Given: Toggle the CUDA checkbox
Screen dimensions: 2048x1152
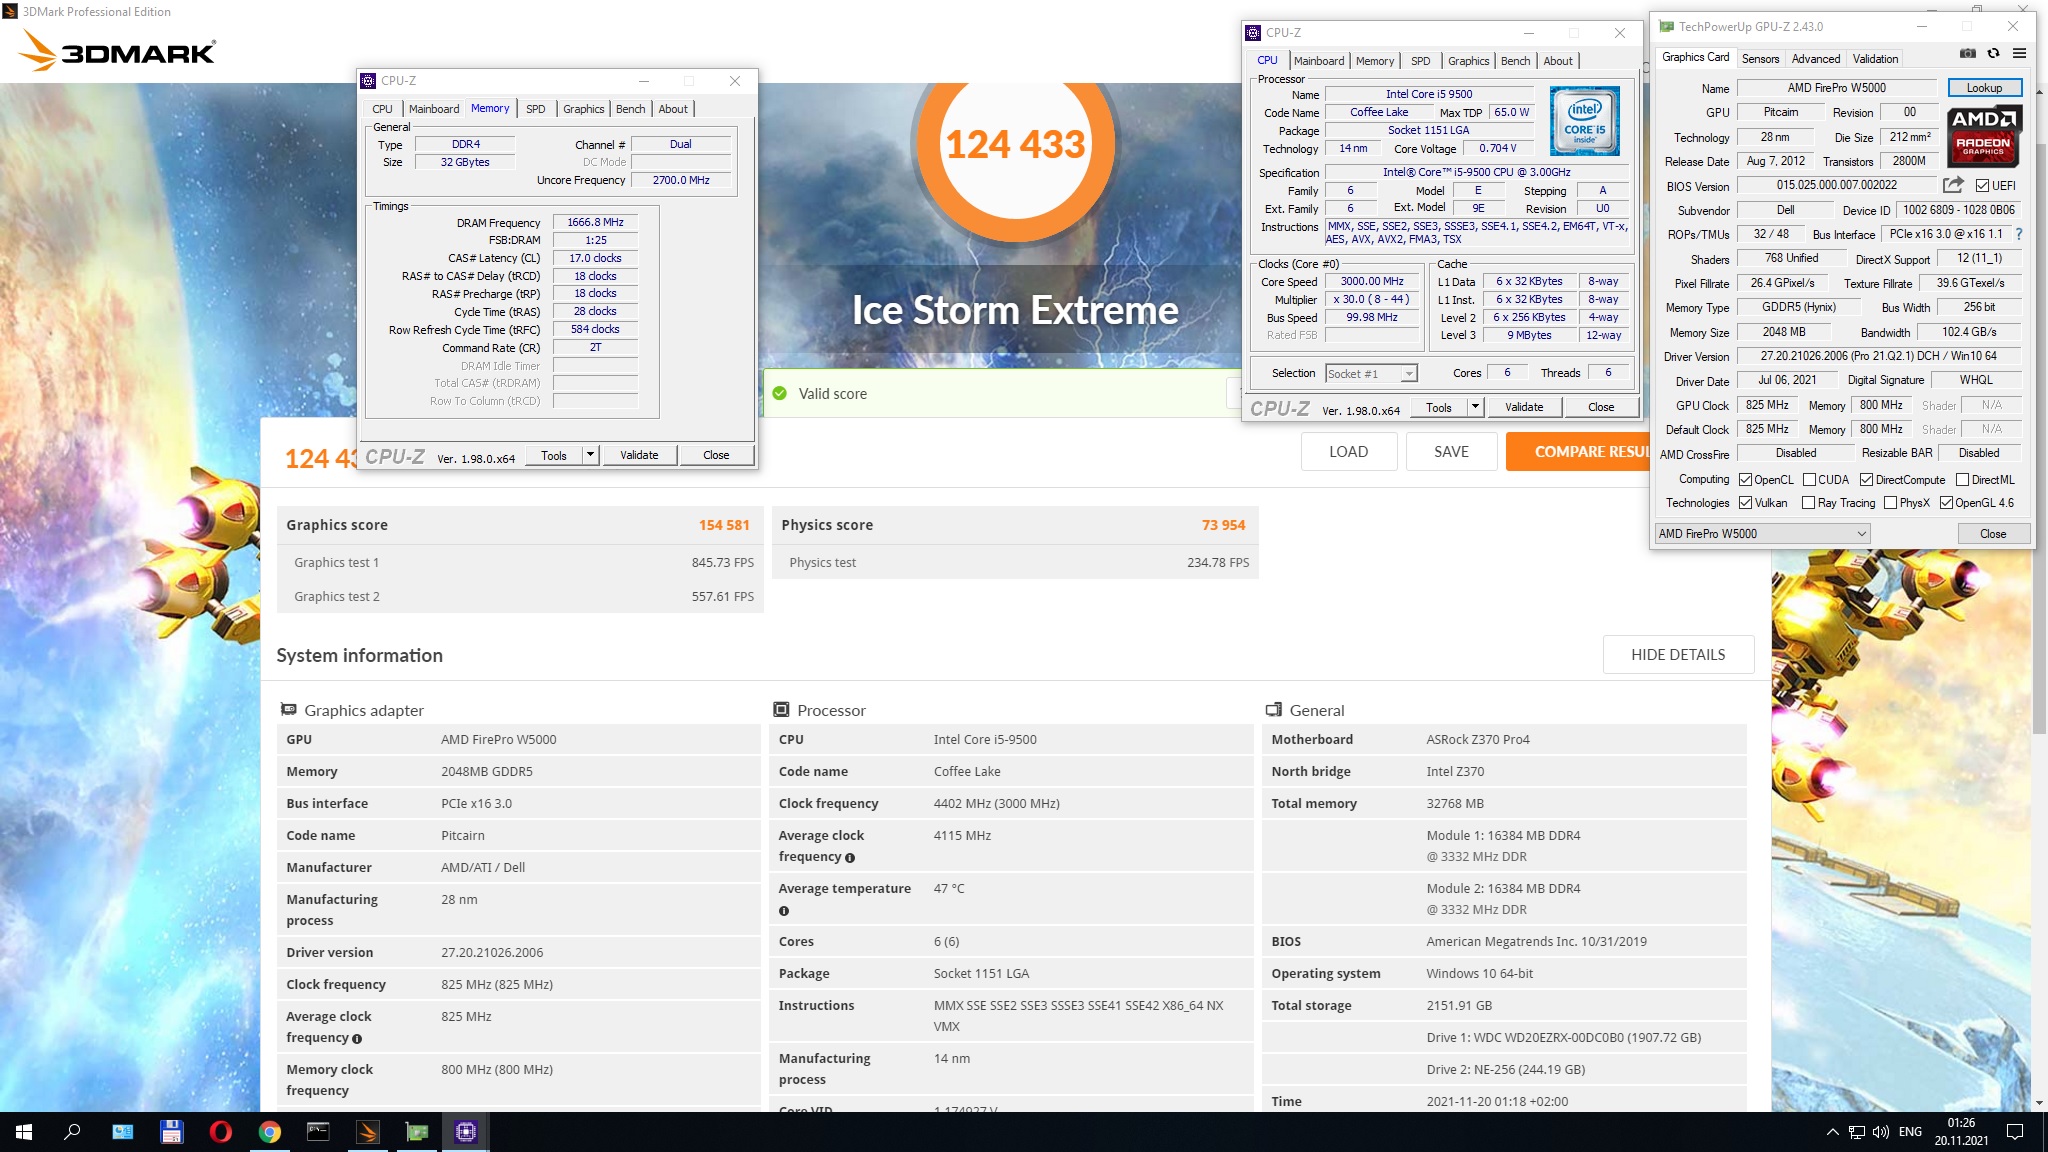Looking at the screenshot, I should (x=1809, y=480).
